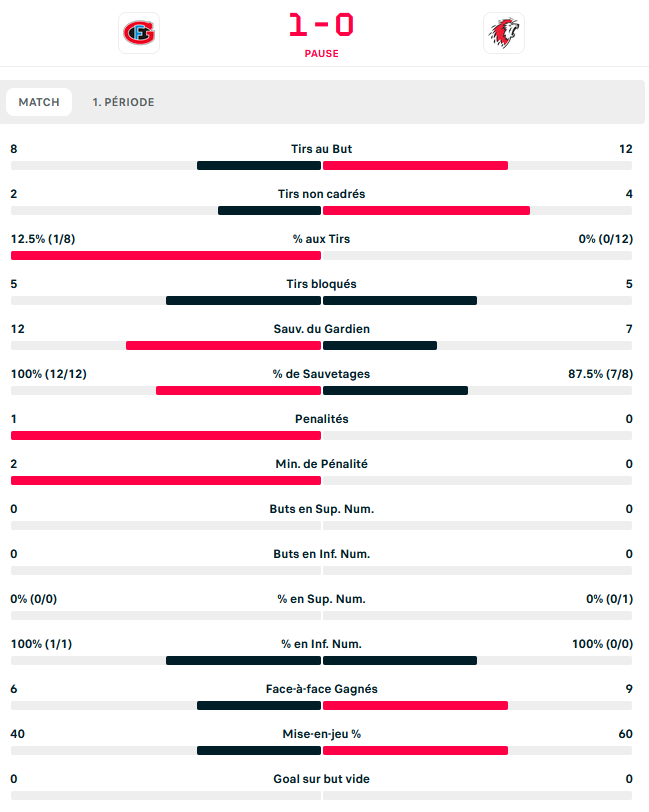Click the Goal sur but vide label
649x812 pixels.
coord(321,779)
